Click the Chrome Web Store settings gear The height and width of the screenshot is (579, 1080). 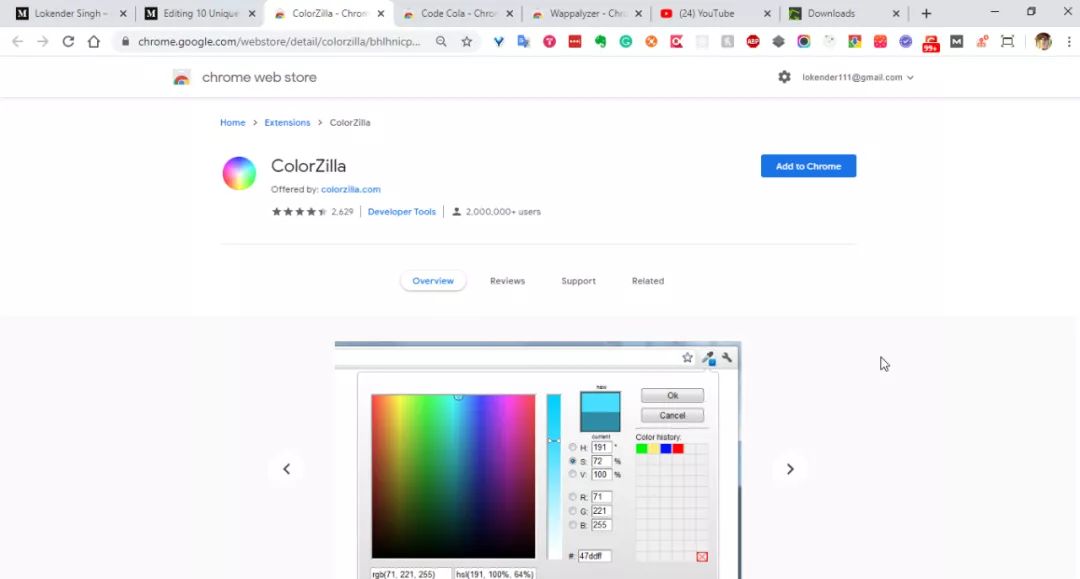click(784, 77)
